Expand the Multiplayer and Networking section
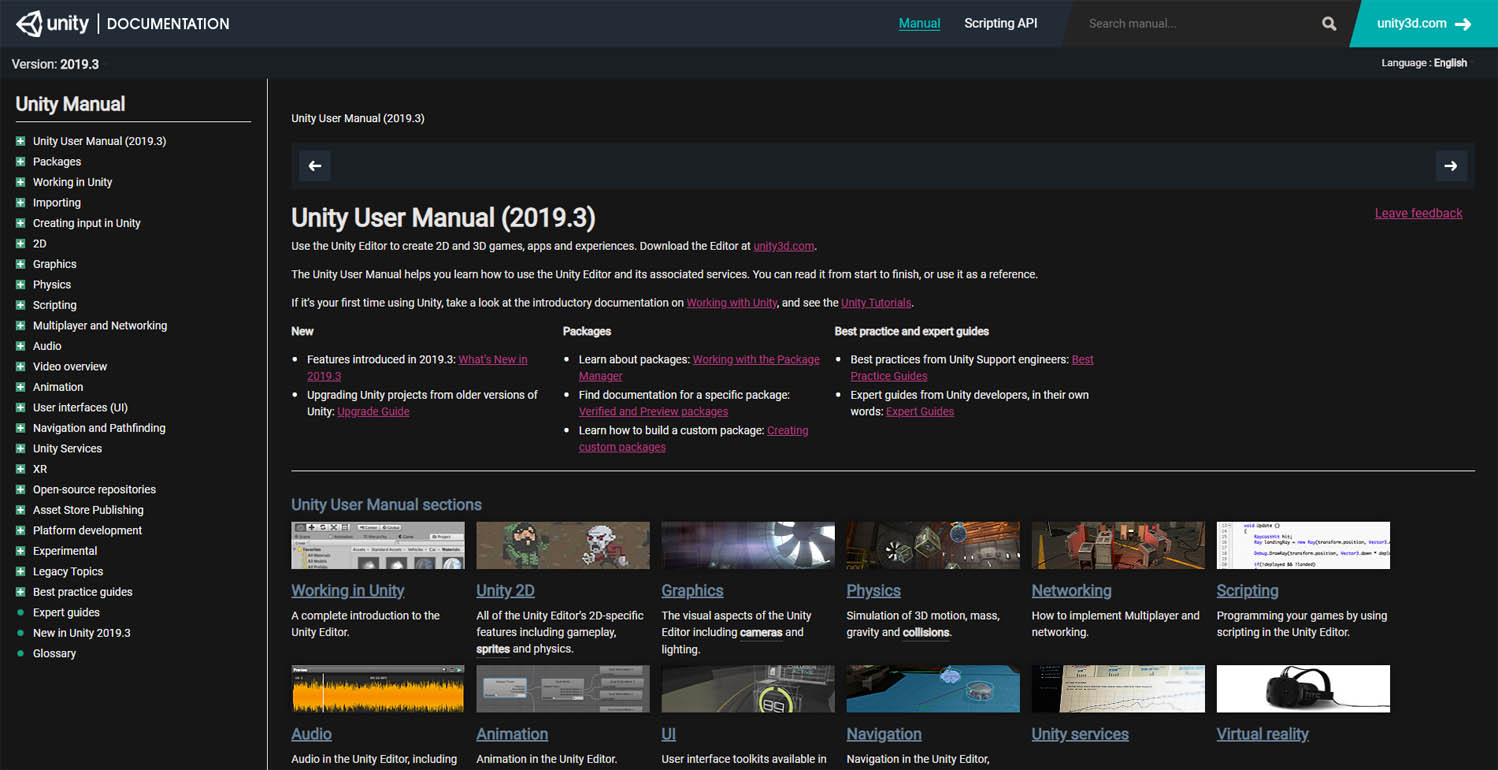Viewport: 1498px width, 770px height. click(23, 325)
